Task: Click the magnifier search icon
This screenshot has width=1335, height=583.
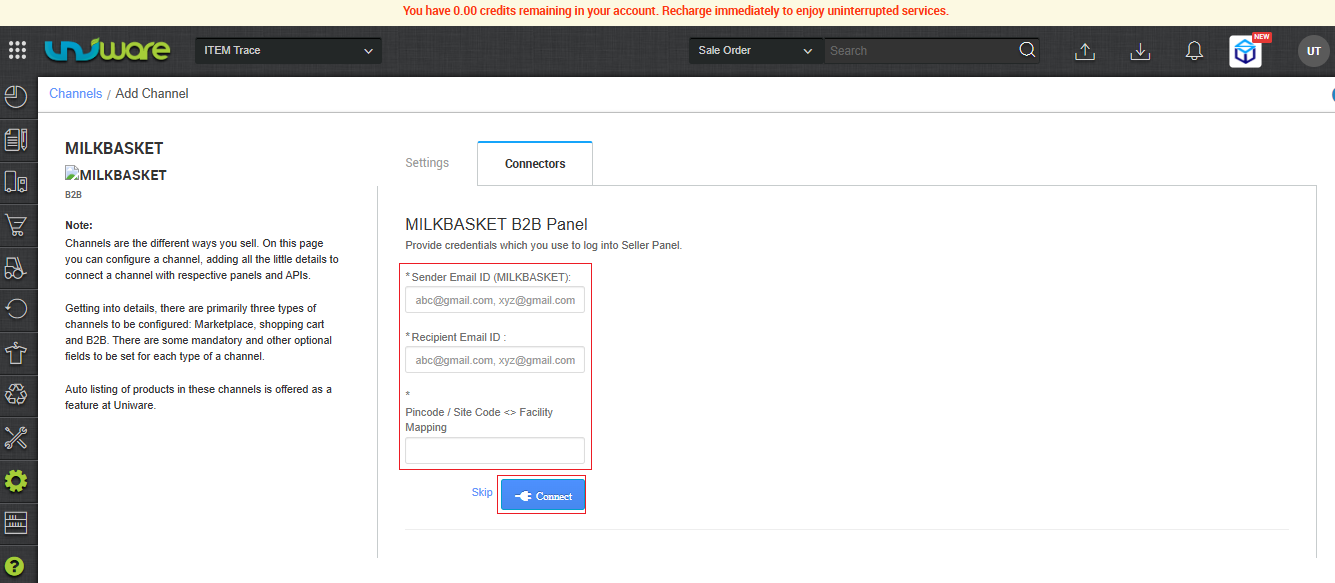Action: click(1027, 50)
